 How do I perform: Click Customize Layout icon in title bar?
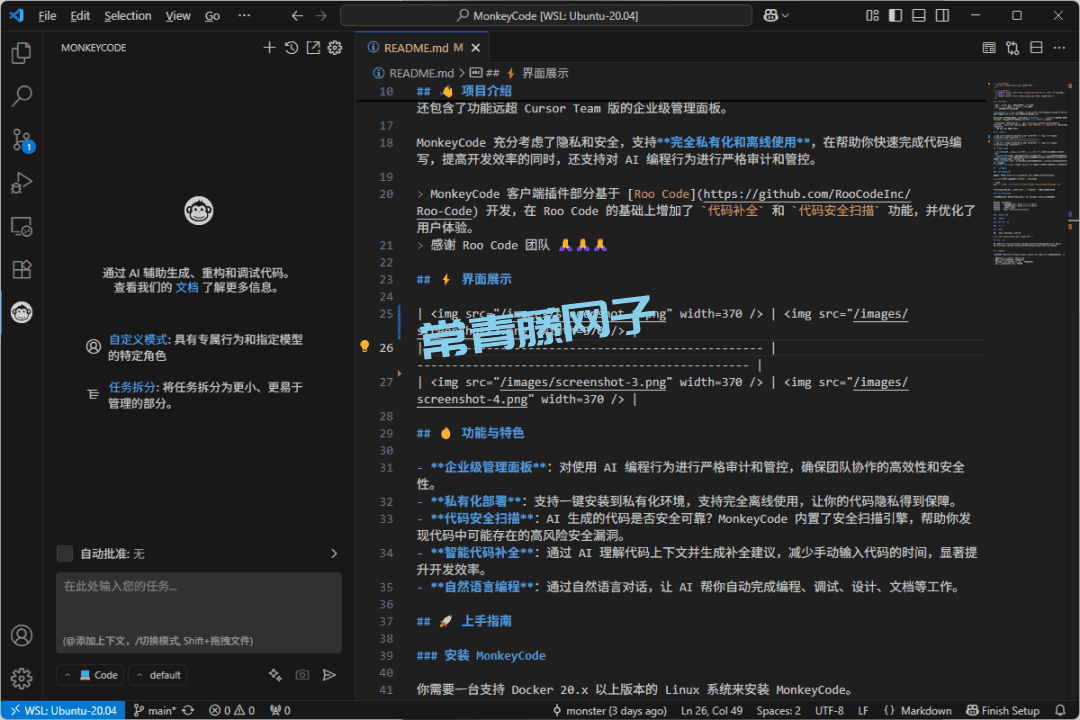(873, 15)
